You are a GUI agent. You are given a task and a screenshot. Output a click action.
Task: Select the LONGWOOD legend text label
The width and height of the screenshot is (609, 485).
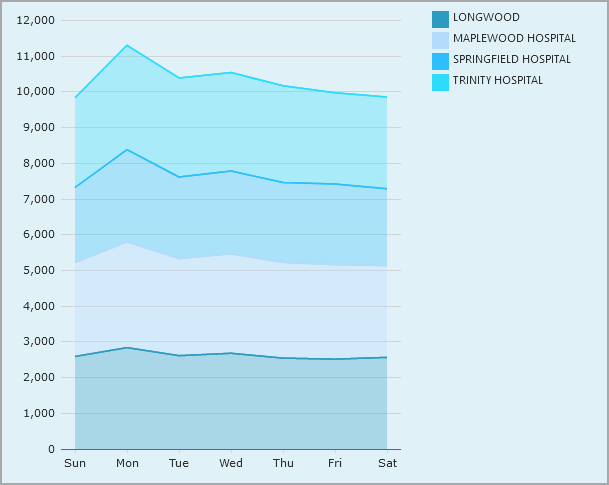pyautogui.click(x=486, y=18)
